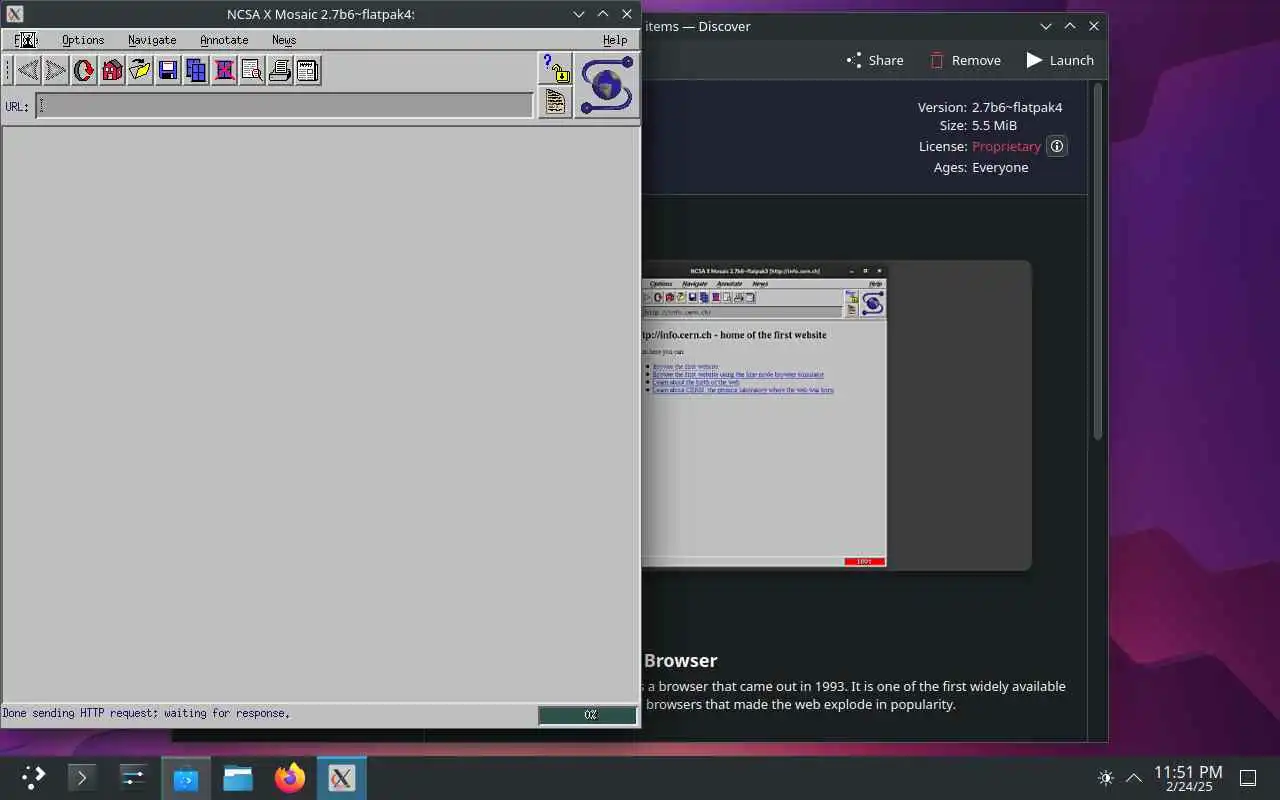Click the Ages Everyone text in Discover

click(981, 167)
